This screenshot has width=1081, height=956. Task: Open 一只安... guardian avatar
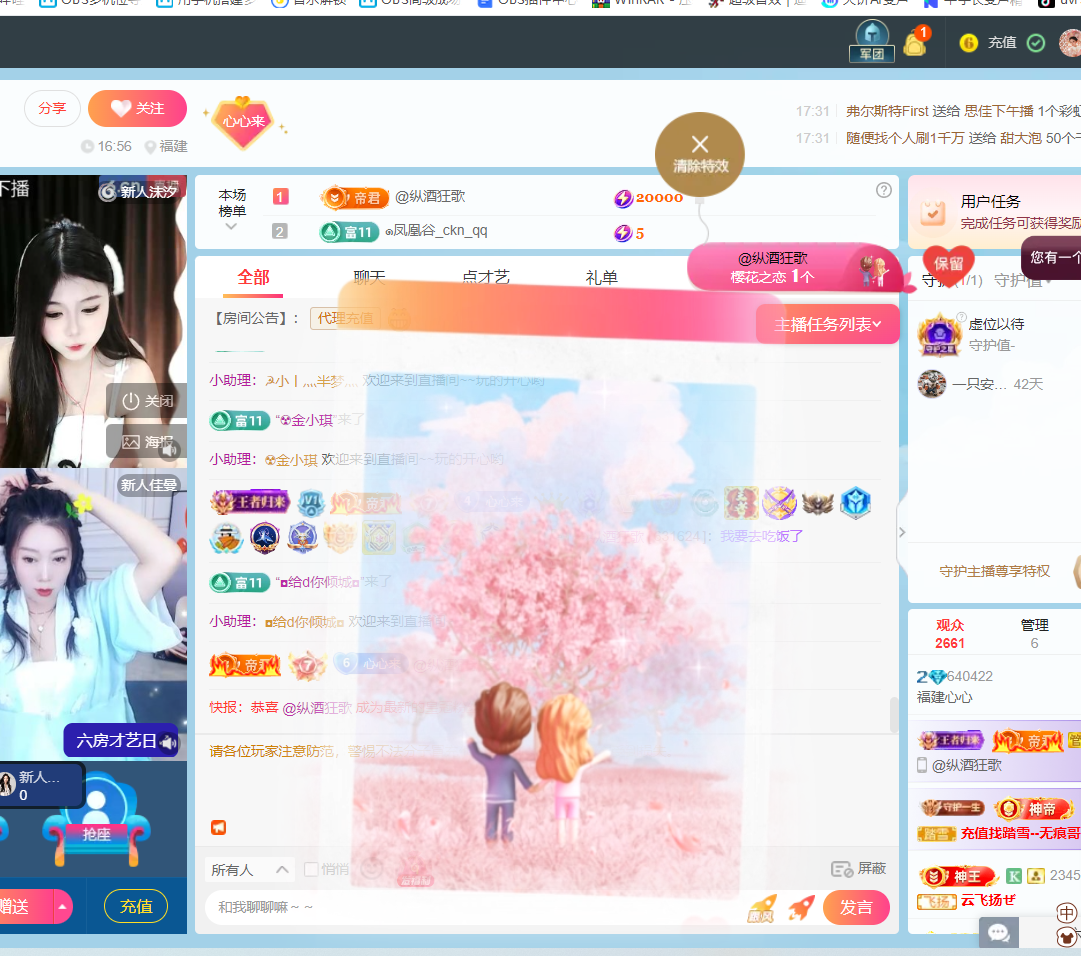tap(931, 384)
